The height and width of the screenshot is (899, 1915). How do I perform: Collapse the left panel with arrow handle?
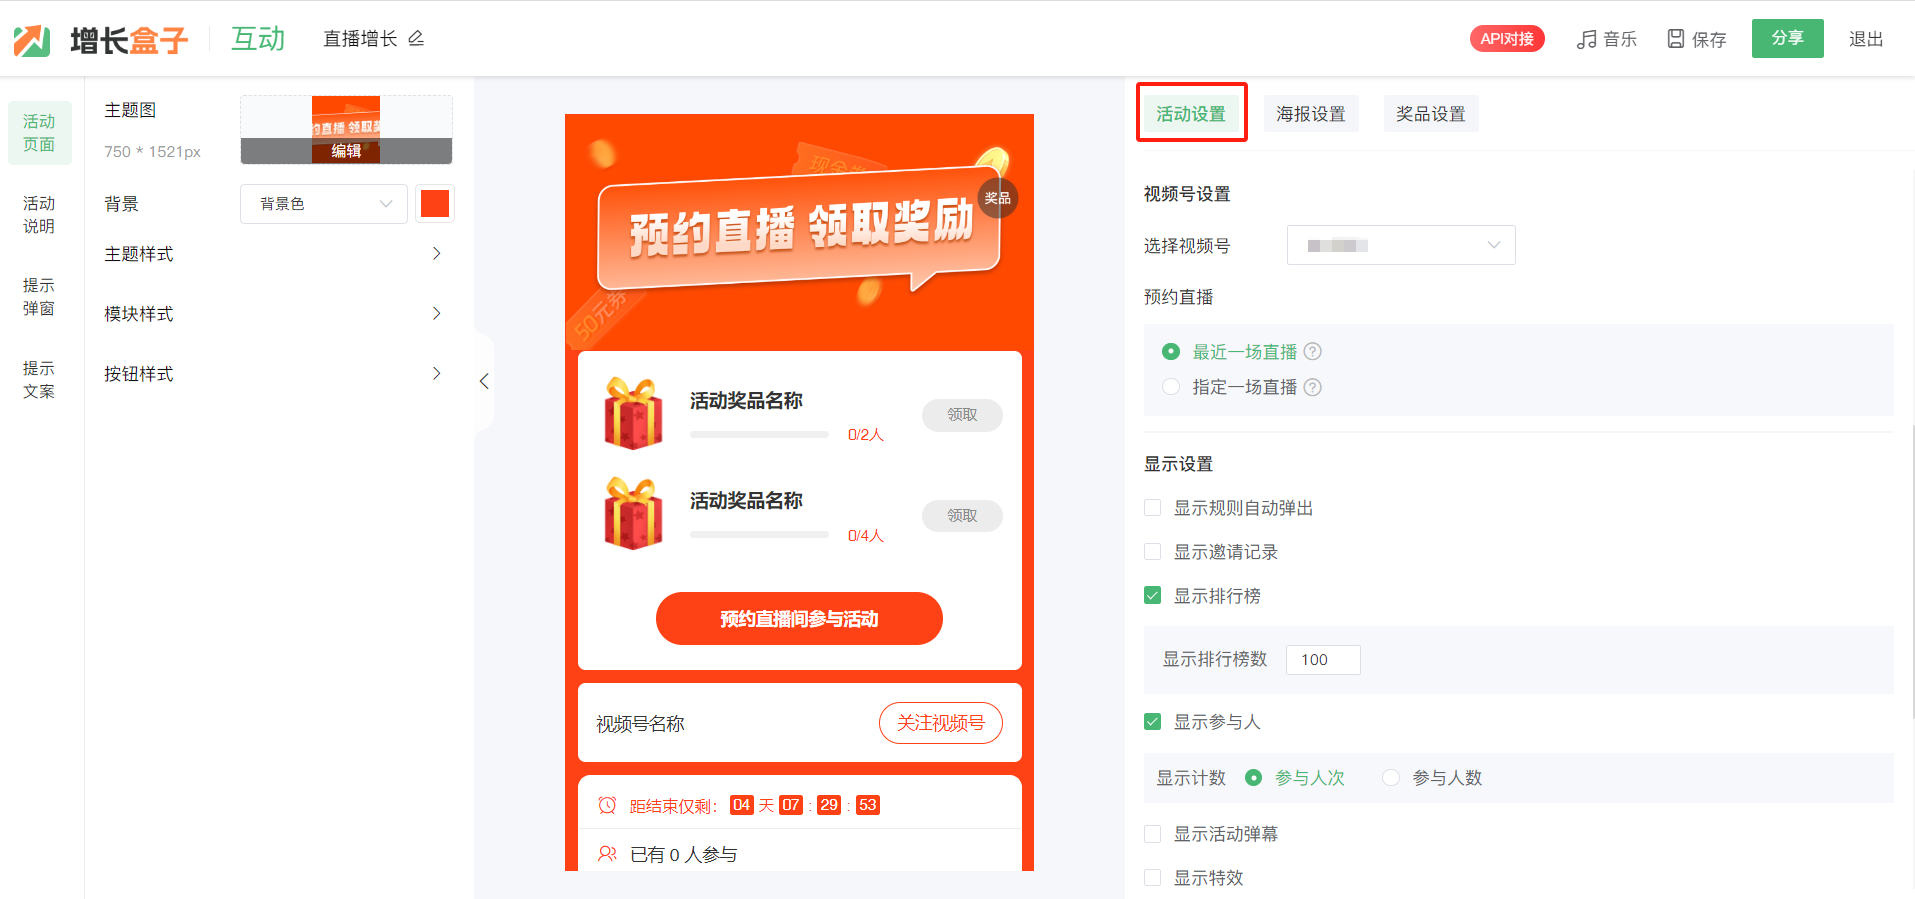point(484,381)
